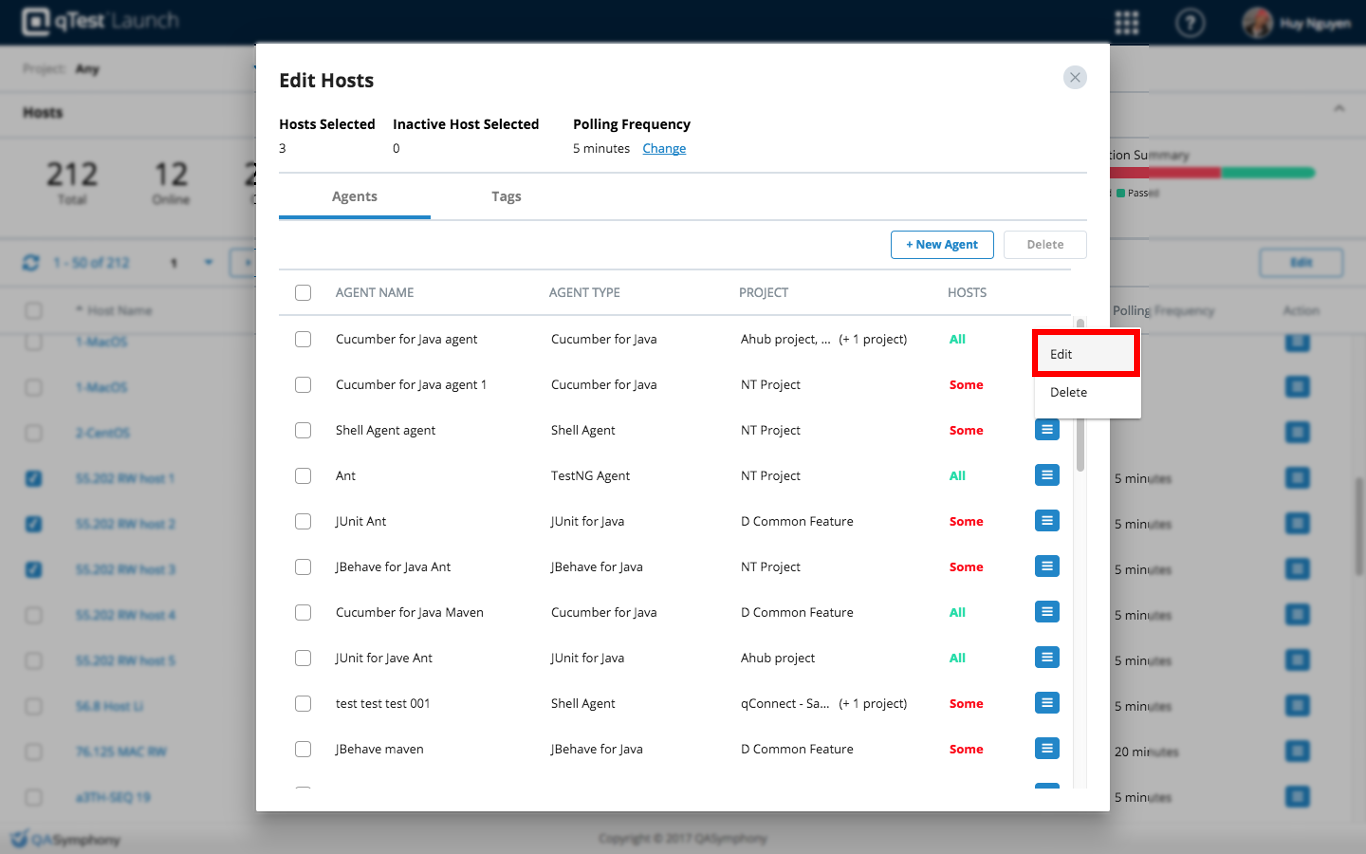Close the Edit Hosts dialog
Viewport: 1366px width, 854px height.
[1075, 78]
